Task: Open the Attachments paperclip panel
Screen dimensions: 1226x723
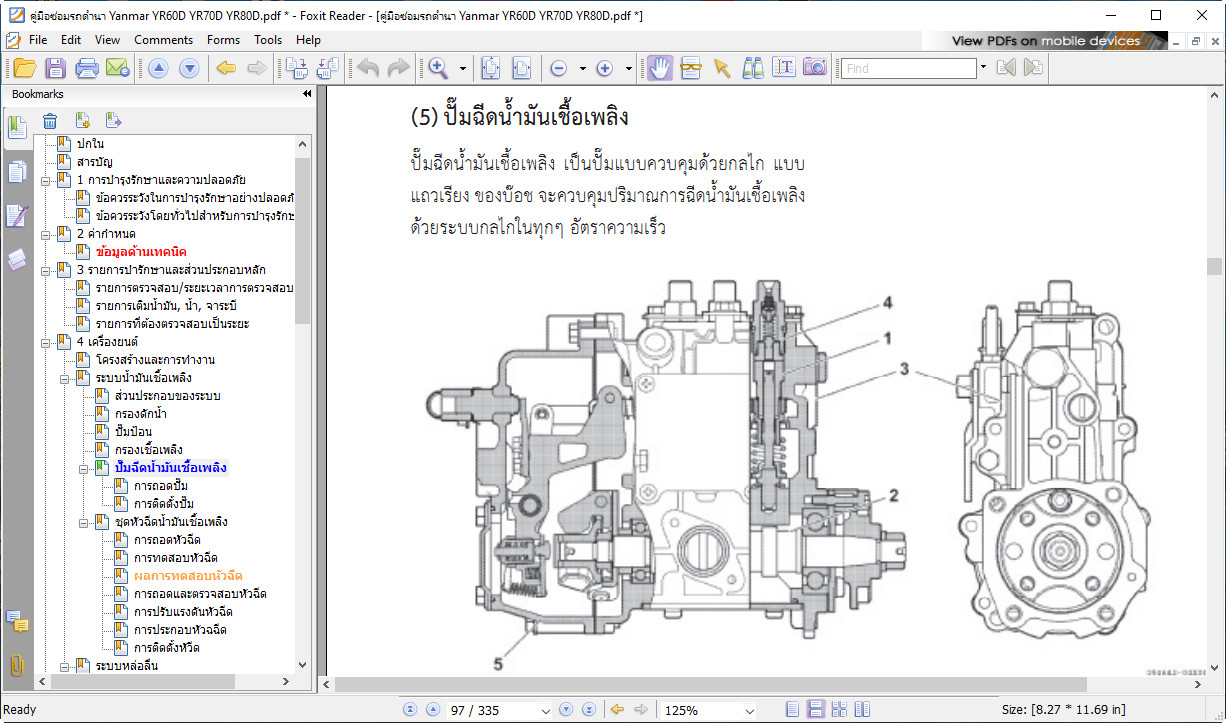Action: pyautogui.click(x=16, y=665)
